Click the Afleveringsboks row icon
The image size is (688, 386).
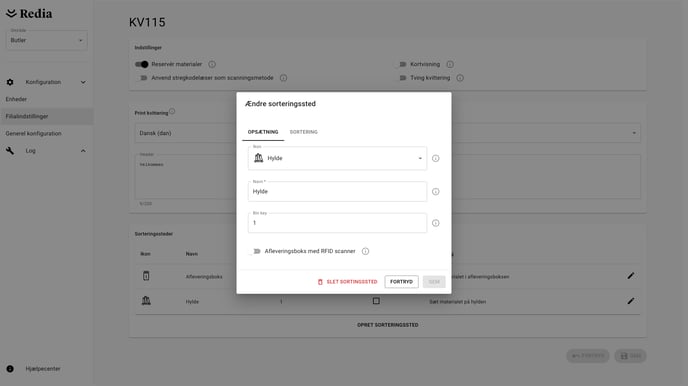(x=146, y=276)
